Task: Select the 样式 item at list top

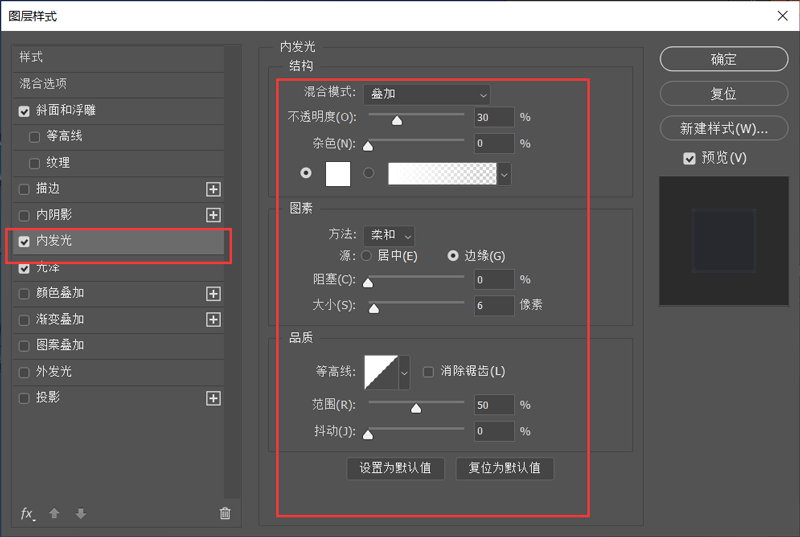Action: (x=31, y=57)
